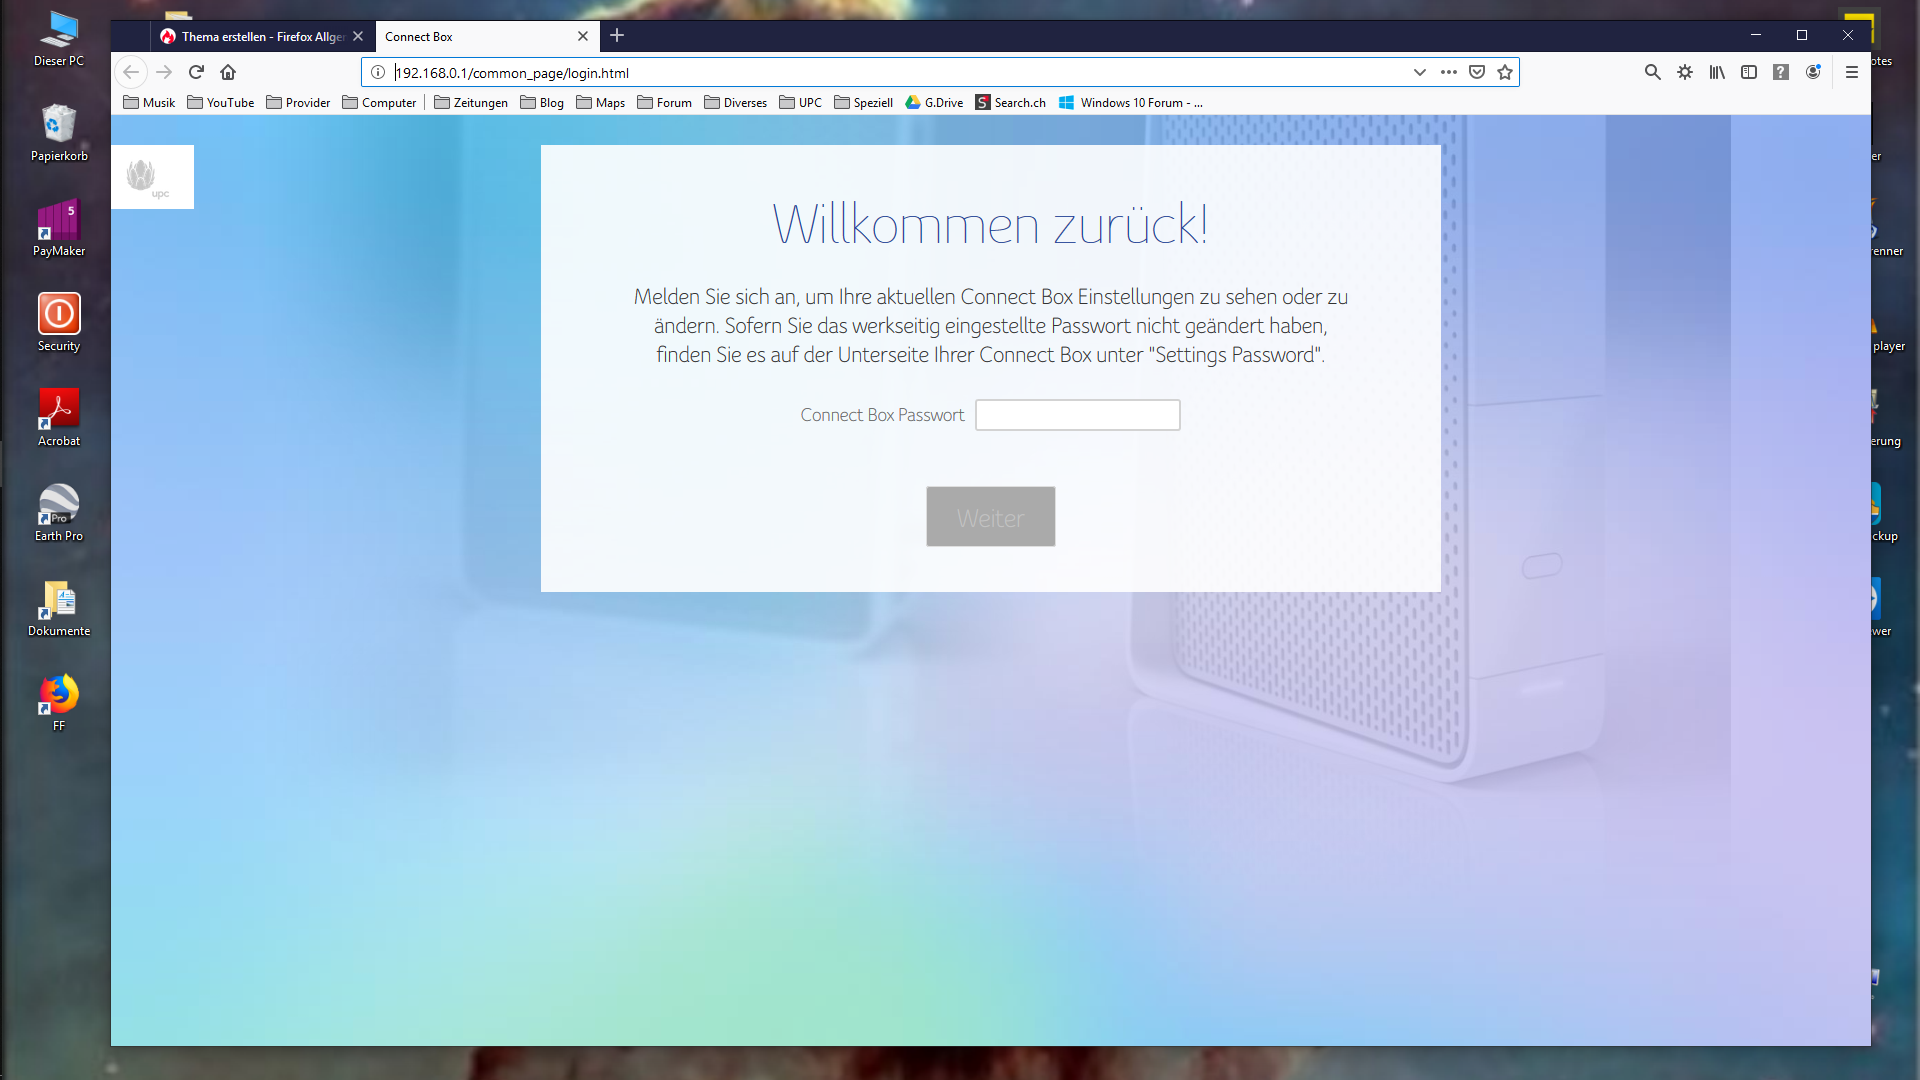Open the Library icon in toolbar

pos(1717,72)
